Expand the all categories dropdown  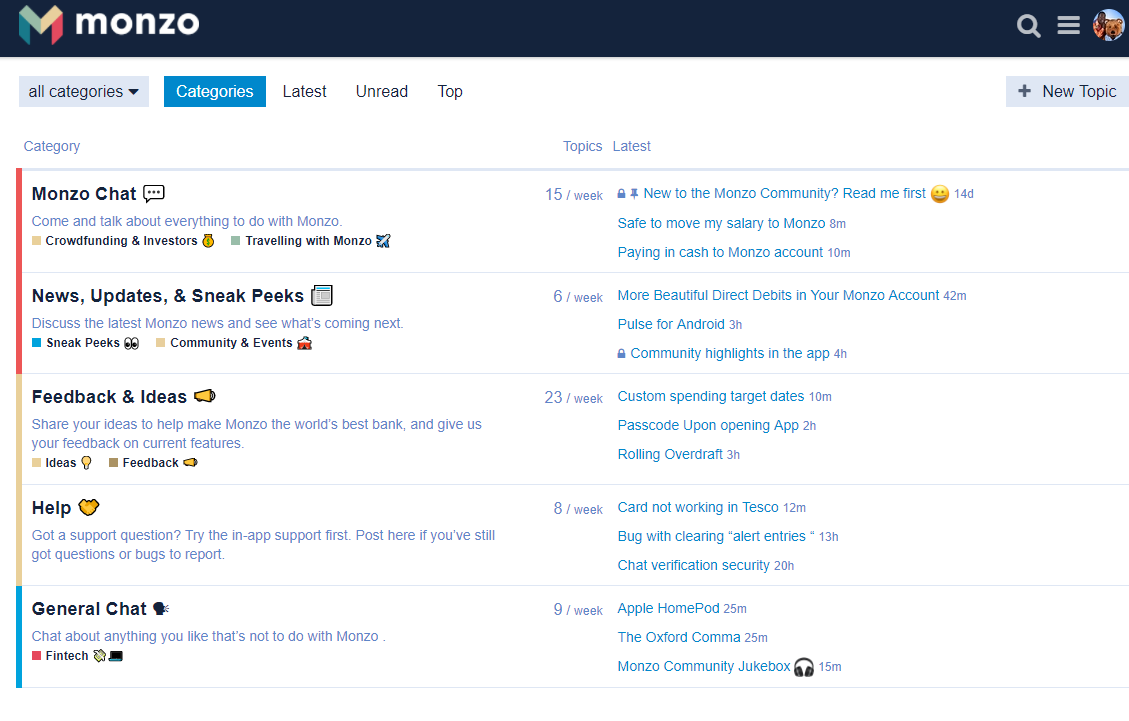pos(84,91)
